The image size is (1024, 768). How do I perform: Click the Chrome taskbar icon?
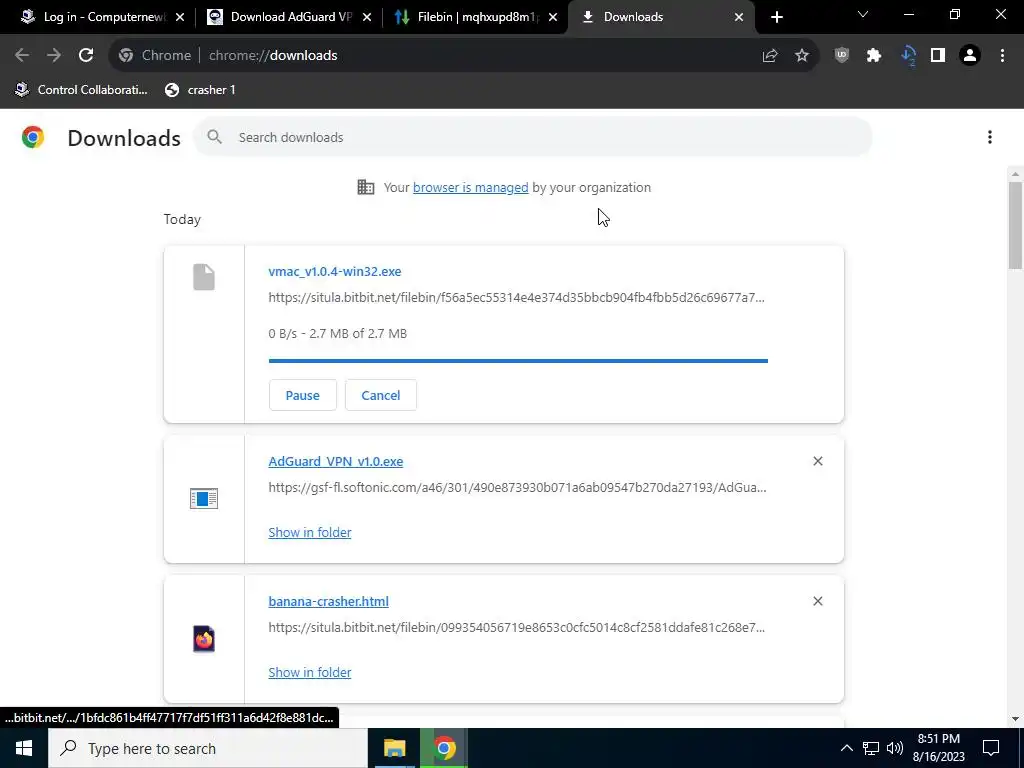pos(444,748)
